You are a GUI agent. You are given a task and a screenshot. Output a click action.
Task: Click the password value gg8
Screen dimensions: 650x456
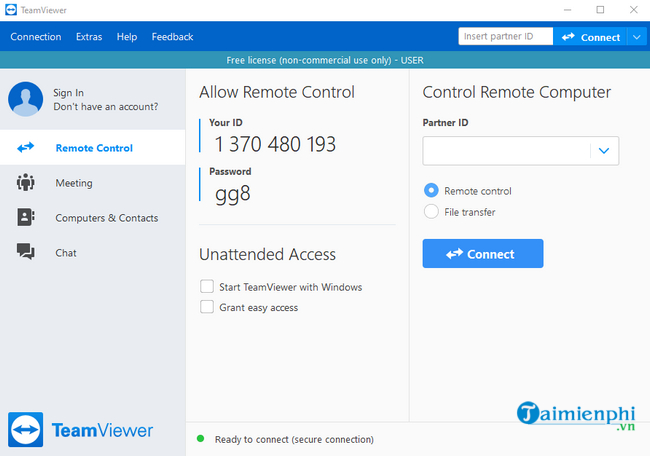[233, 194]
